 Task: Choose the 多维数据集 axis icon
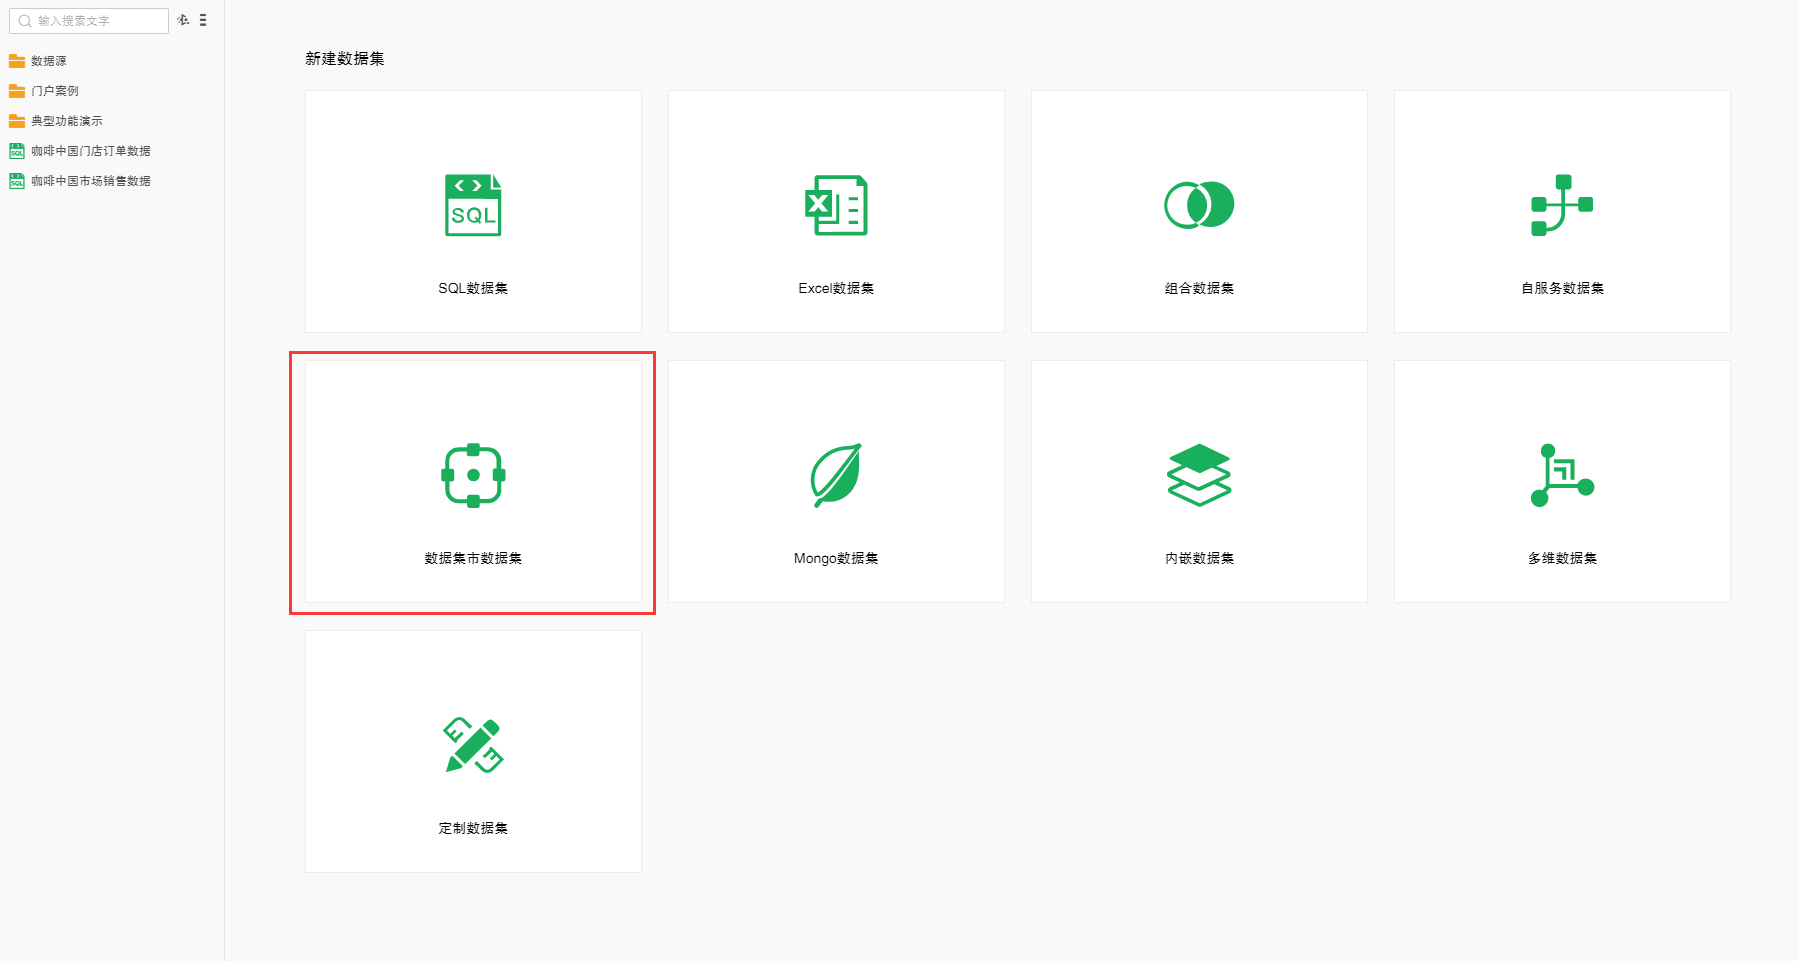[x=1562, y=475]
